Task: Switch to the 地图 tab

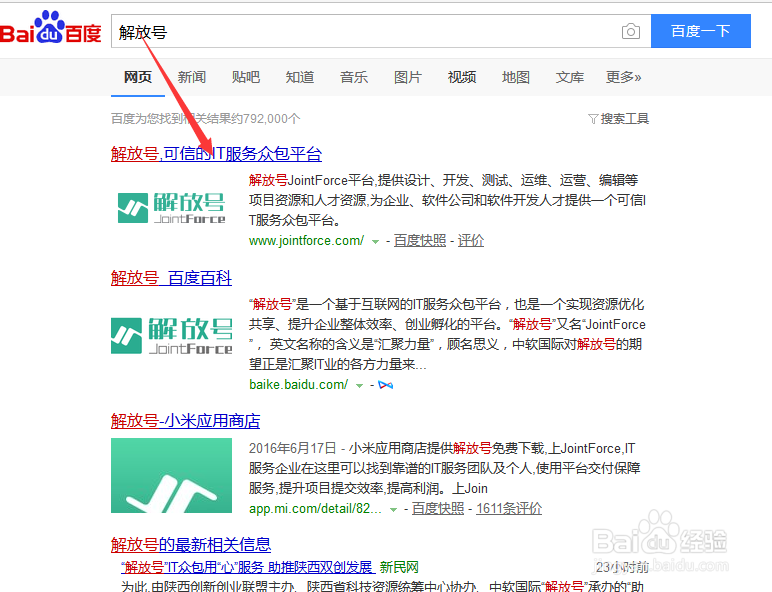Action: tap(515, 77)
